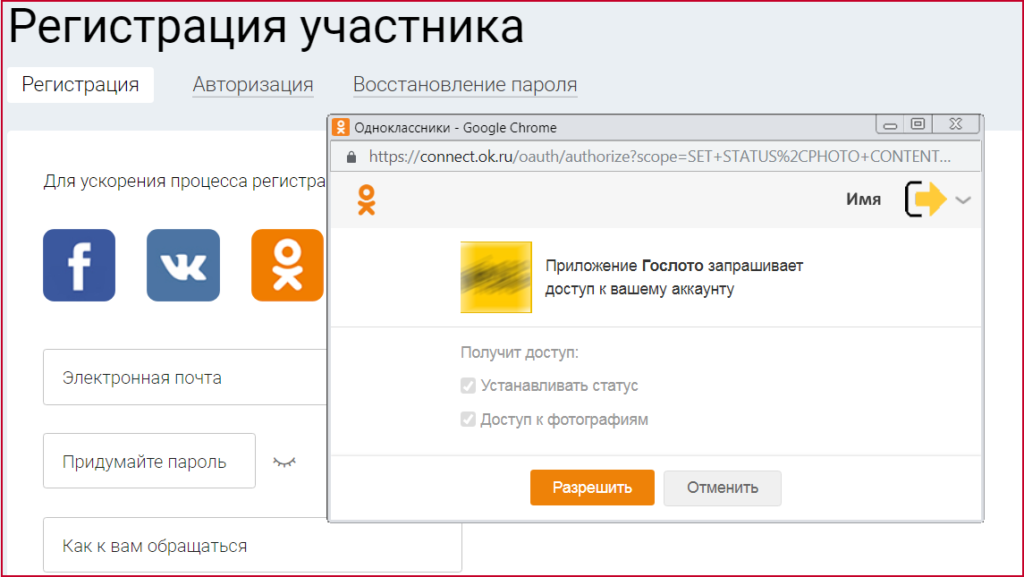Click the Разрешить button
The image size is (1024, 577).
pyautogui.click(x=592, y=488)
